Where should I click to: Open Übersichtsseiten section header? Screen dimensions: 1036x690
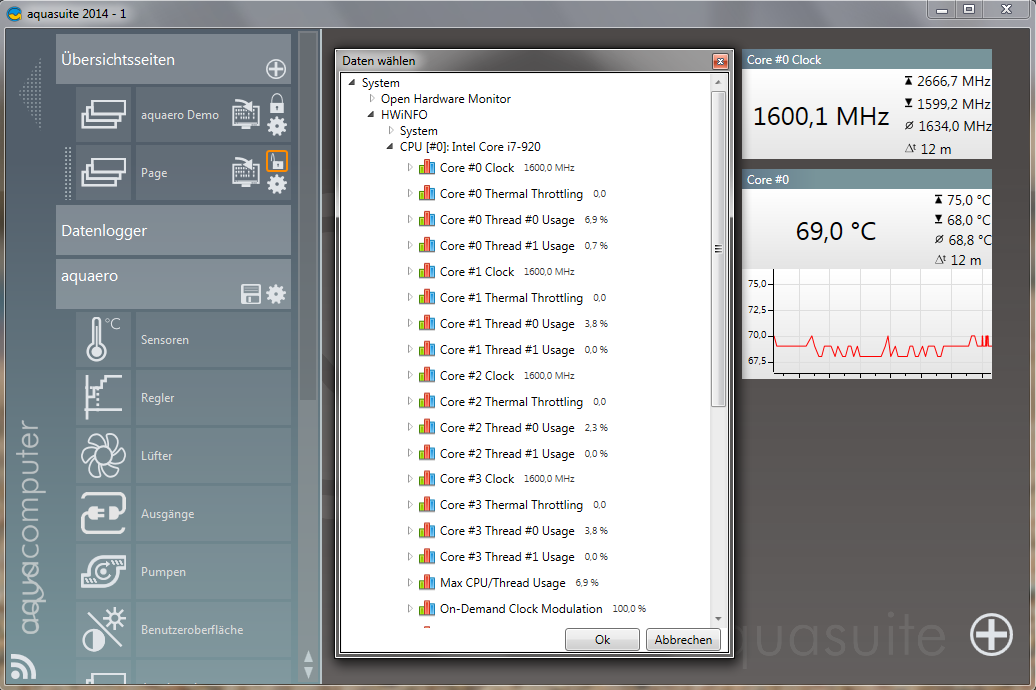pyautogui.click(x=173, y=59)
